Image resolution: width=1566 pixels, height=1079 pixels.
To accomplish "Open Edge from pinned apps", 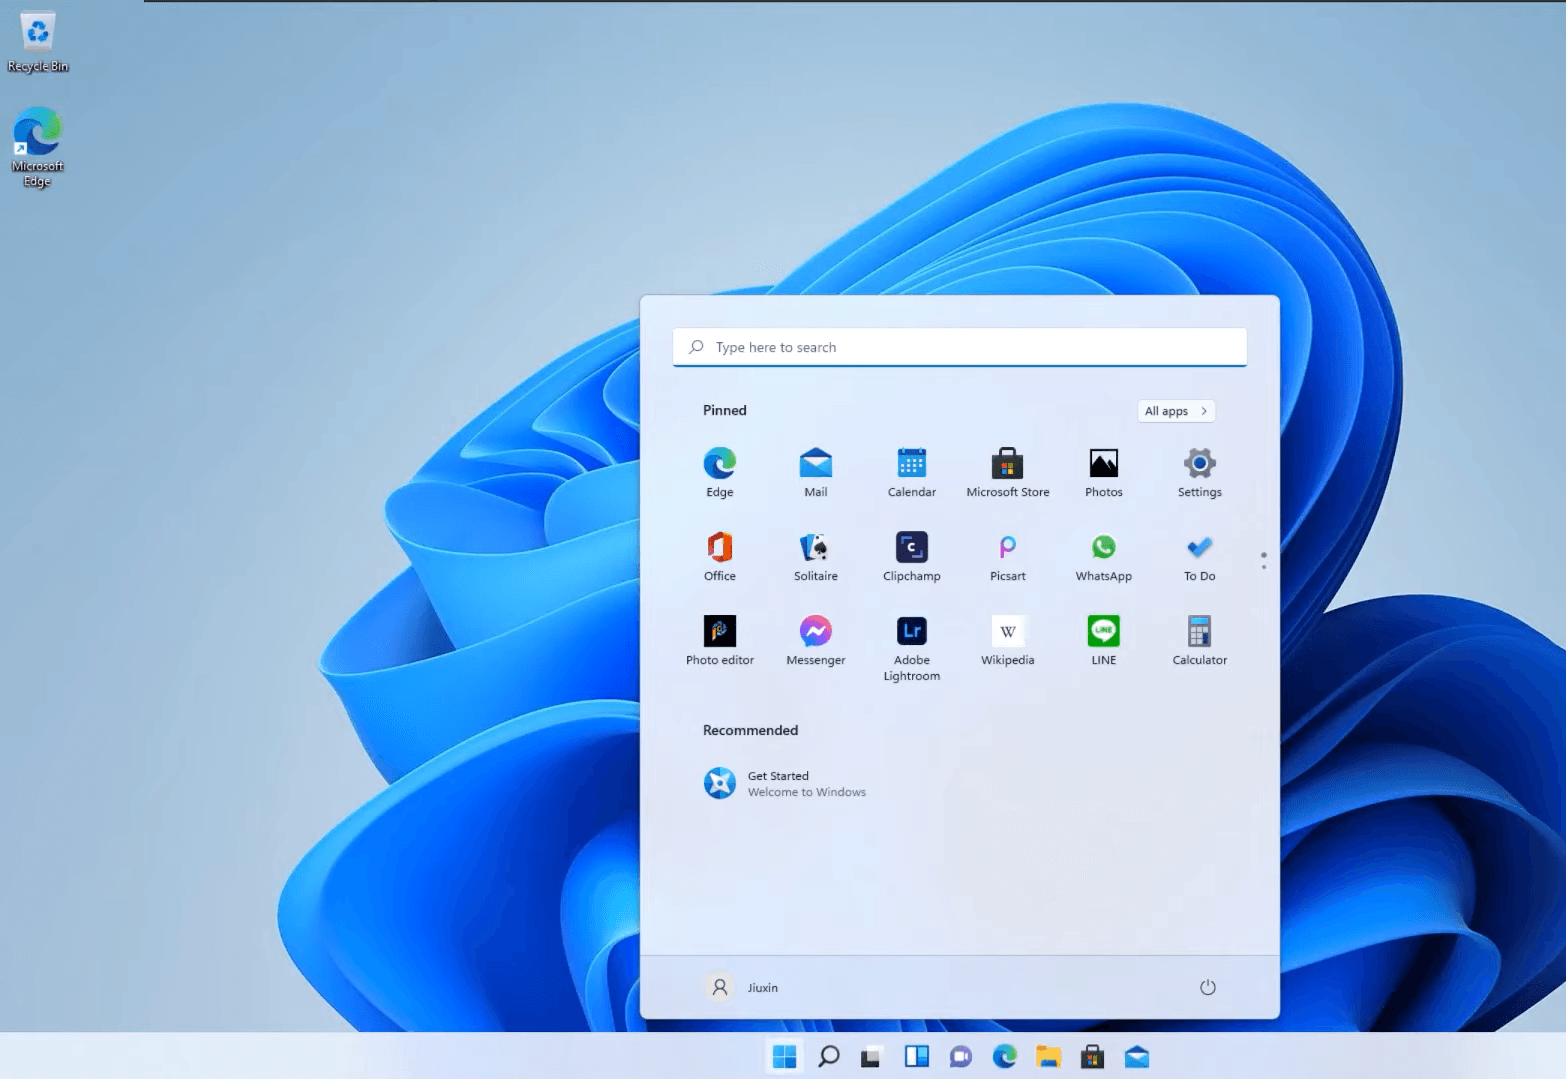I will pos(719,472).
